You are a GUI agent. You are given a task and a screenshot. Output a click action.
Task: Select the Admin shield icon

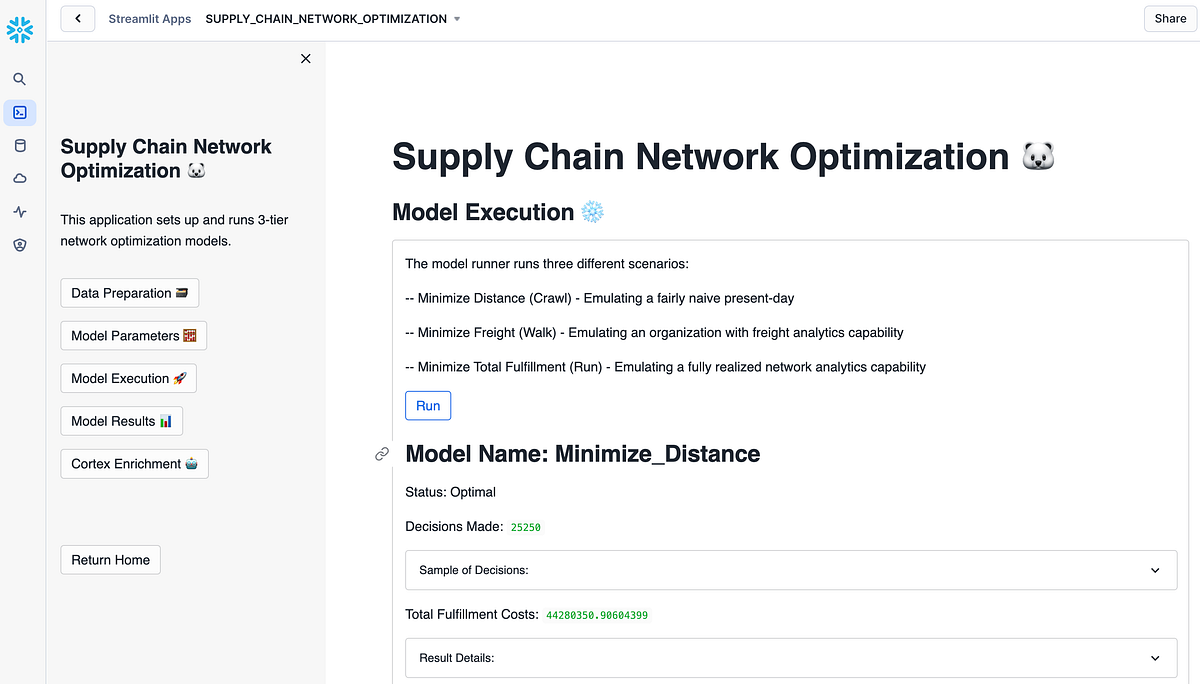coord(20,244)
